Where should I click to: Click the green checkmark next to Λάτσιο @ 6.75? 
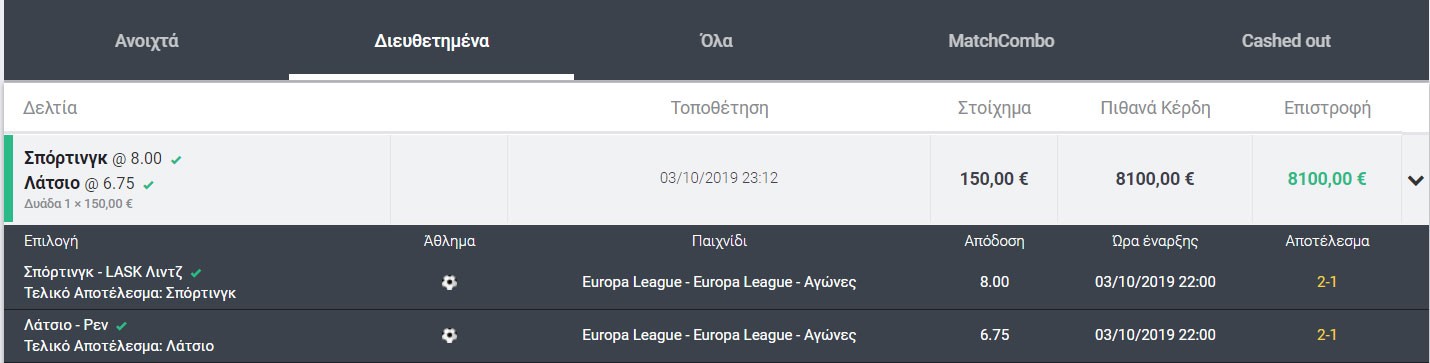point(149,184)
